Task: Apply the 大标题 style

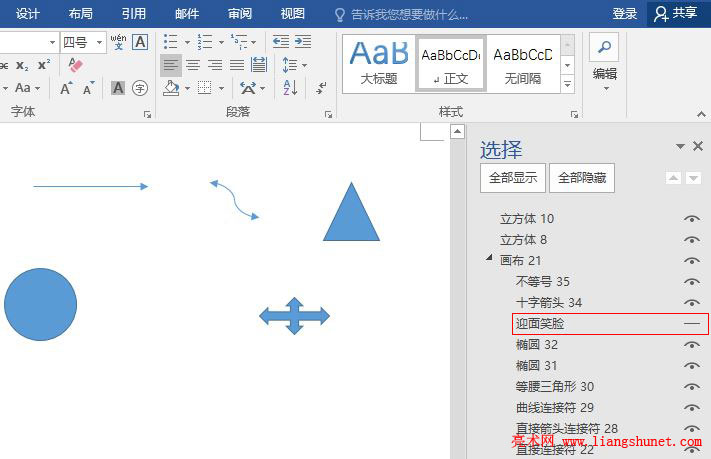Action: (379, 64)
